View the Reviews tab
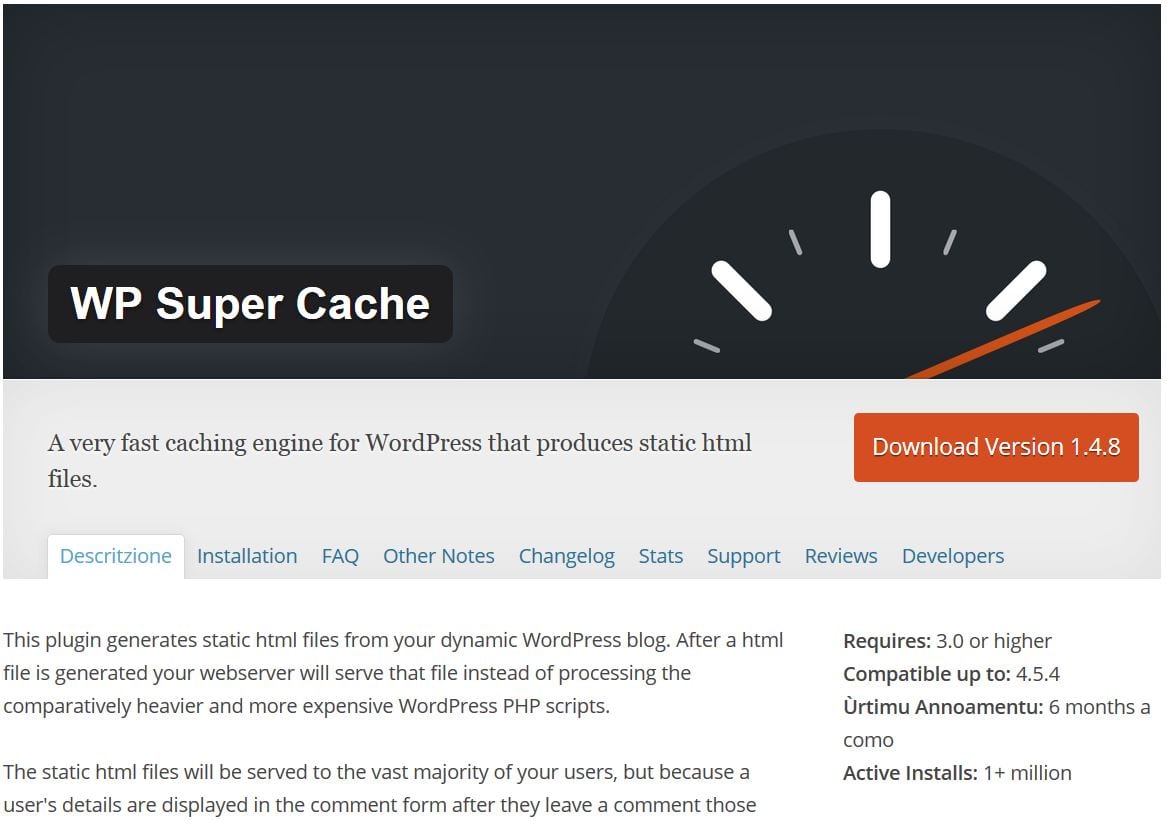Viewport: 1167px width, 827px height. 840,555
